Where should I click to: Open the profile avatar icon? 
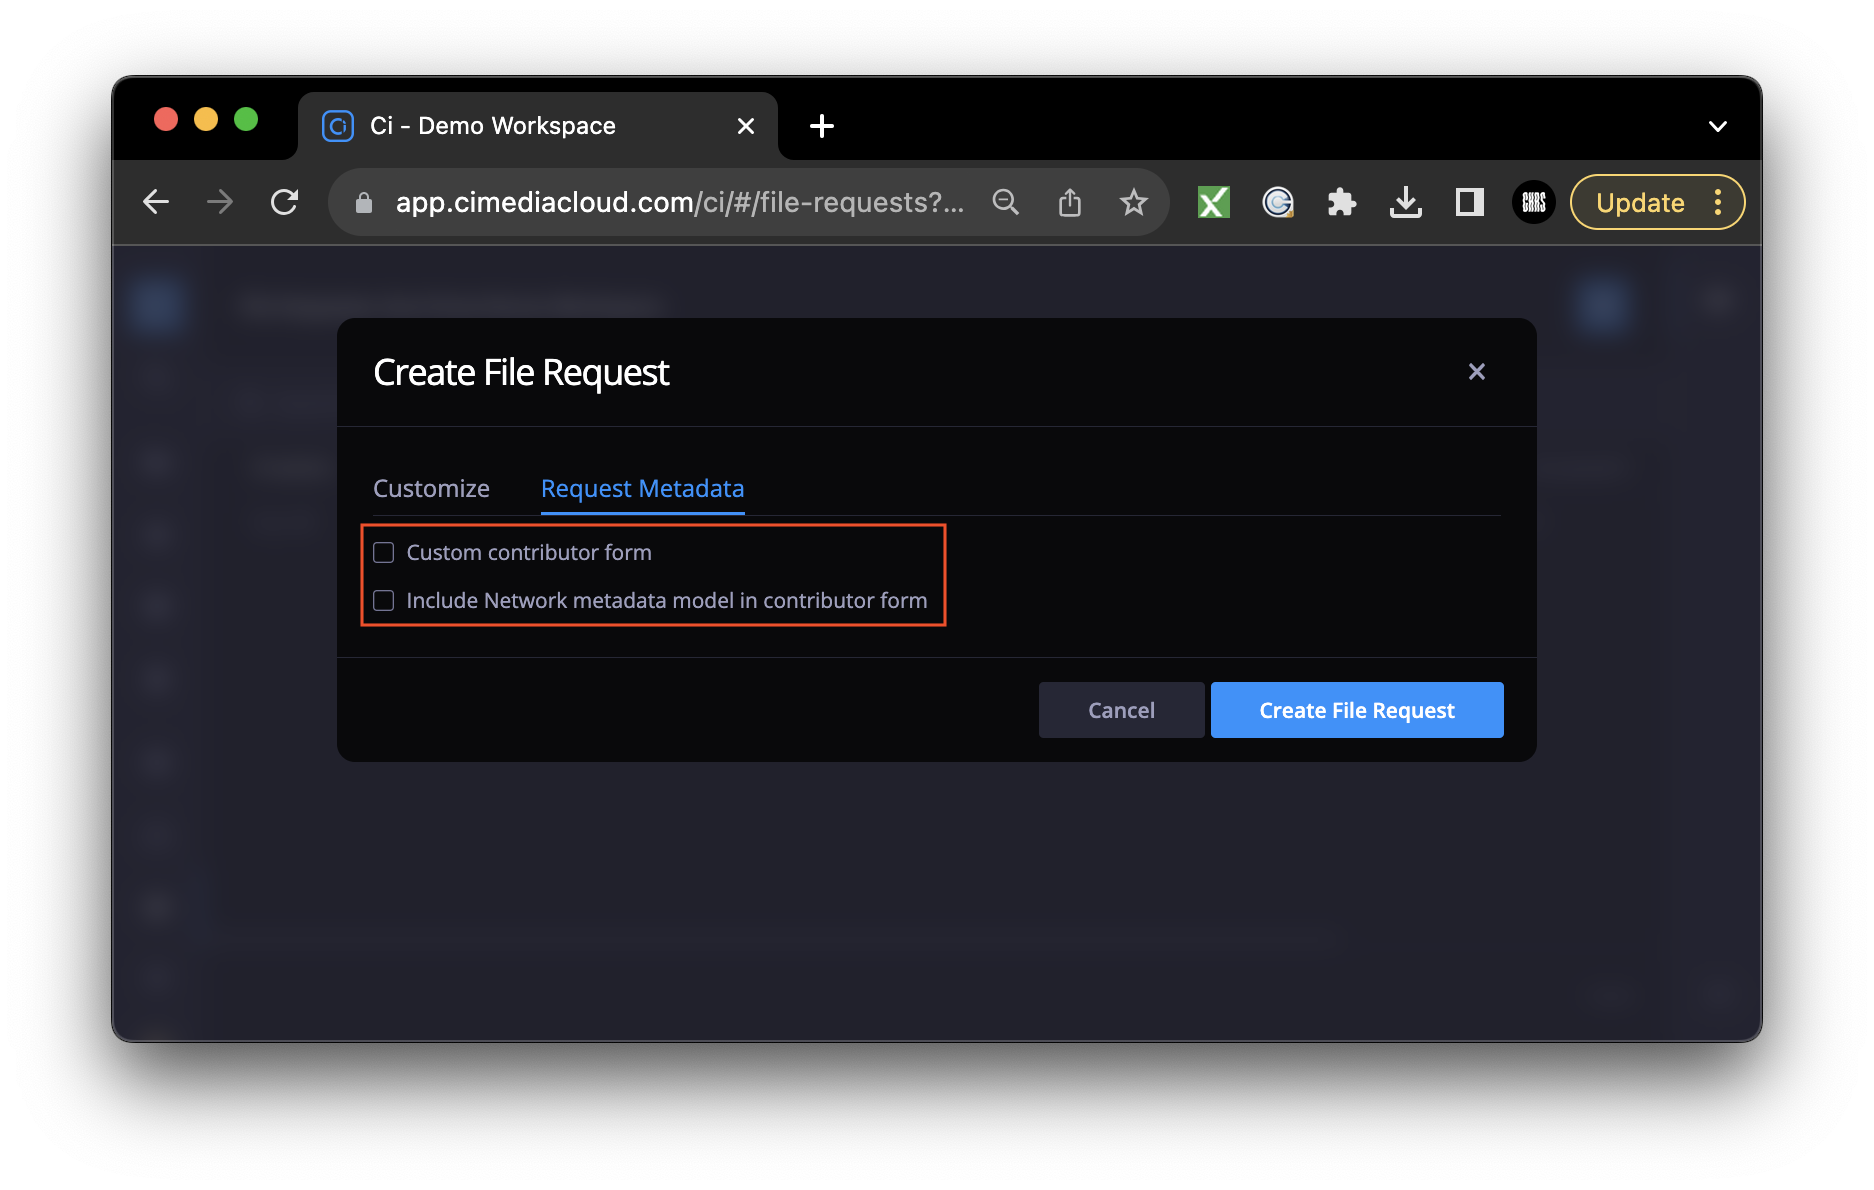(x=1534, y=202)
